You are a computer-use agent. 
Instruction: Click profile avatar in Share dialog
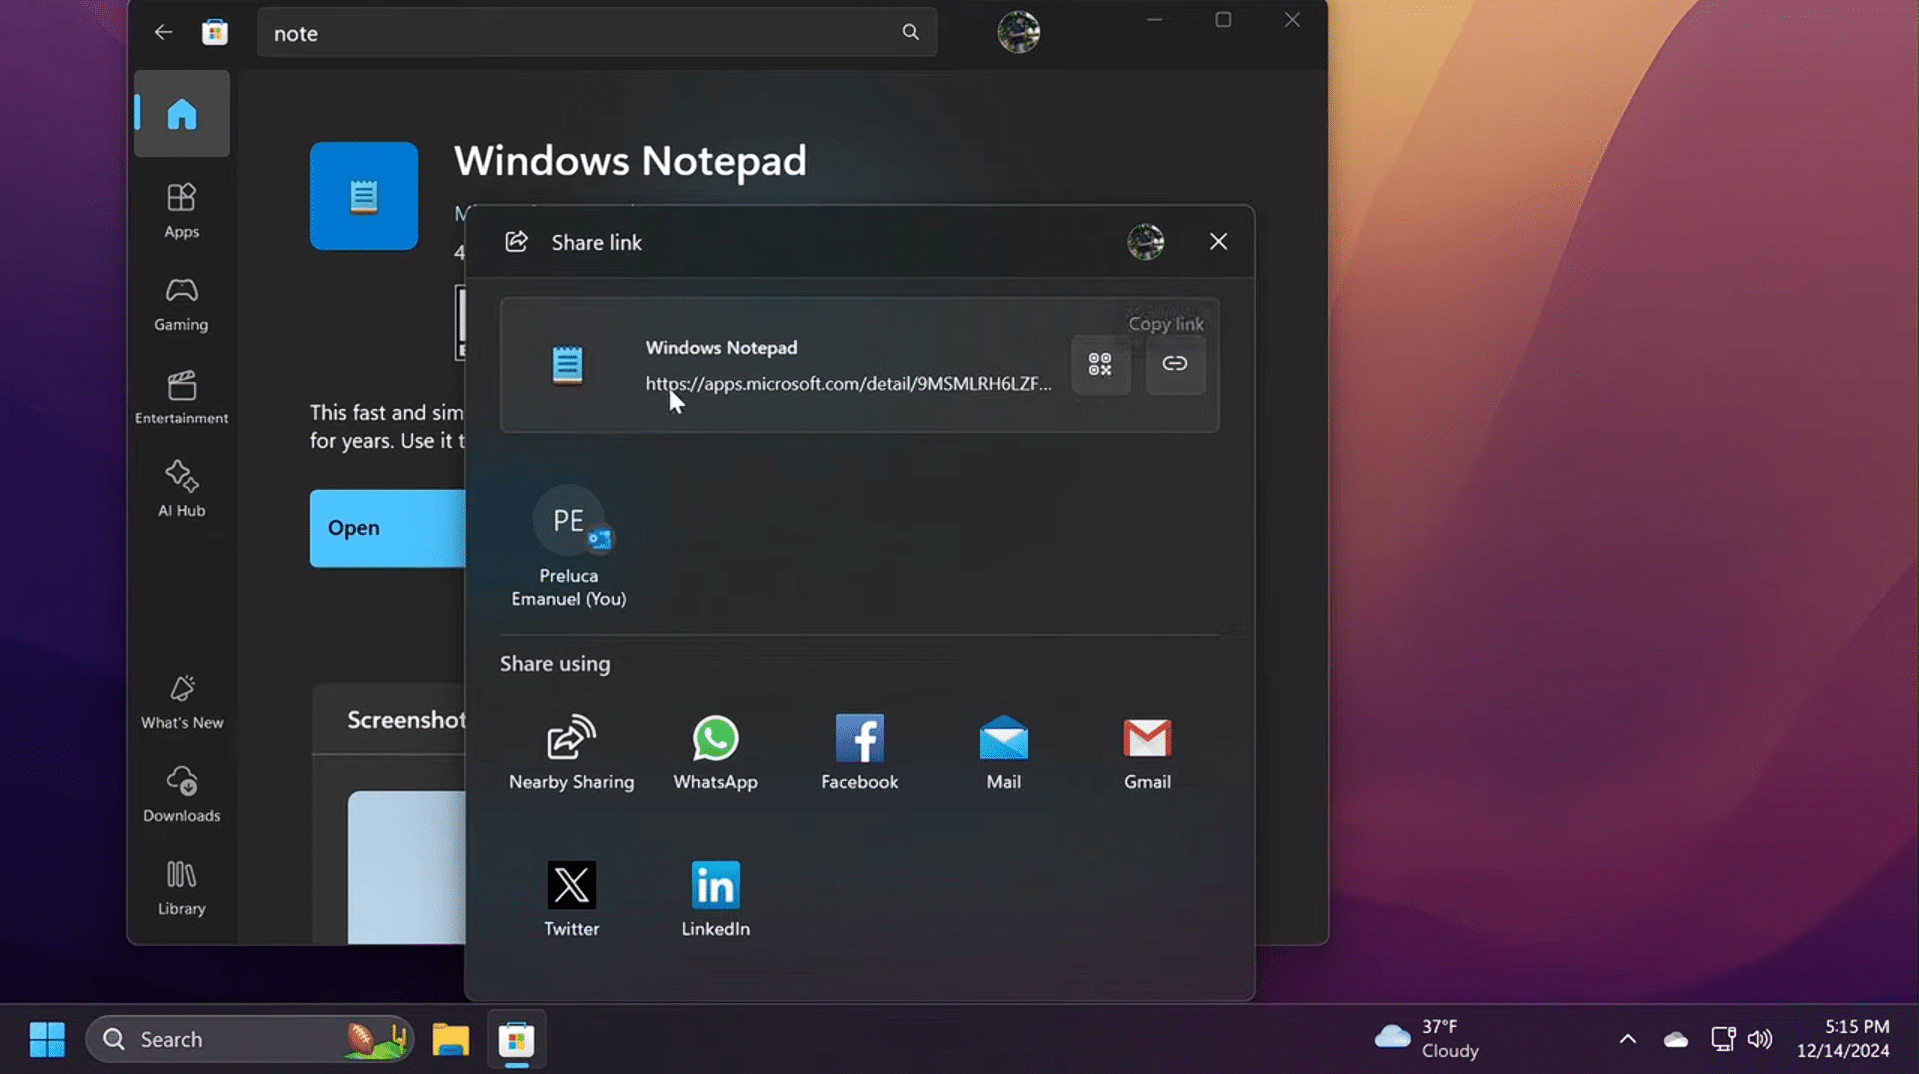tap(1145, 242)
